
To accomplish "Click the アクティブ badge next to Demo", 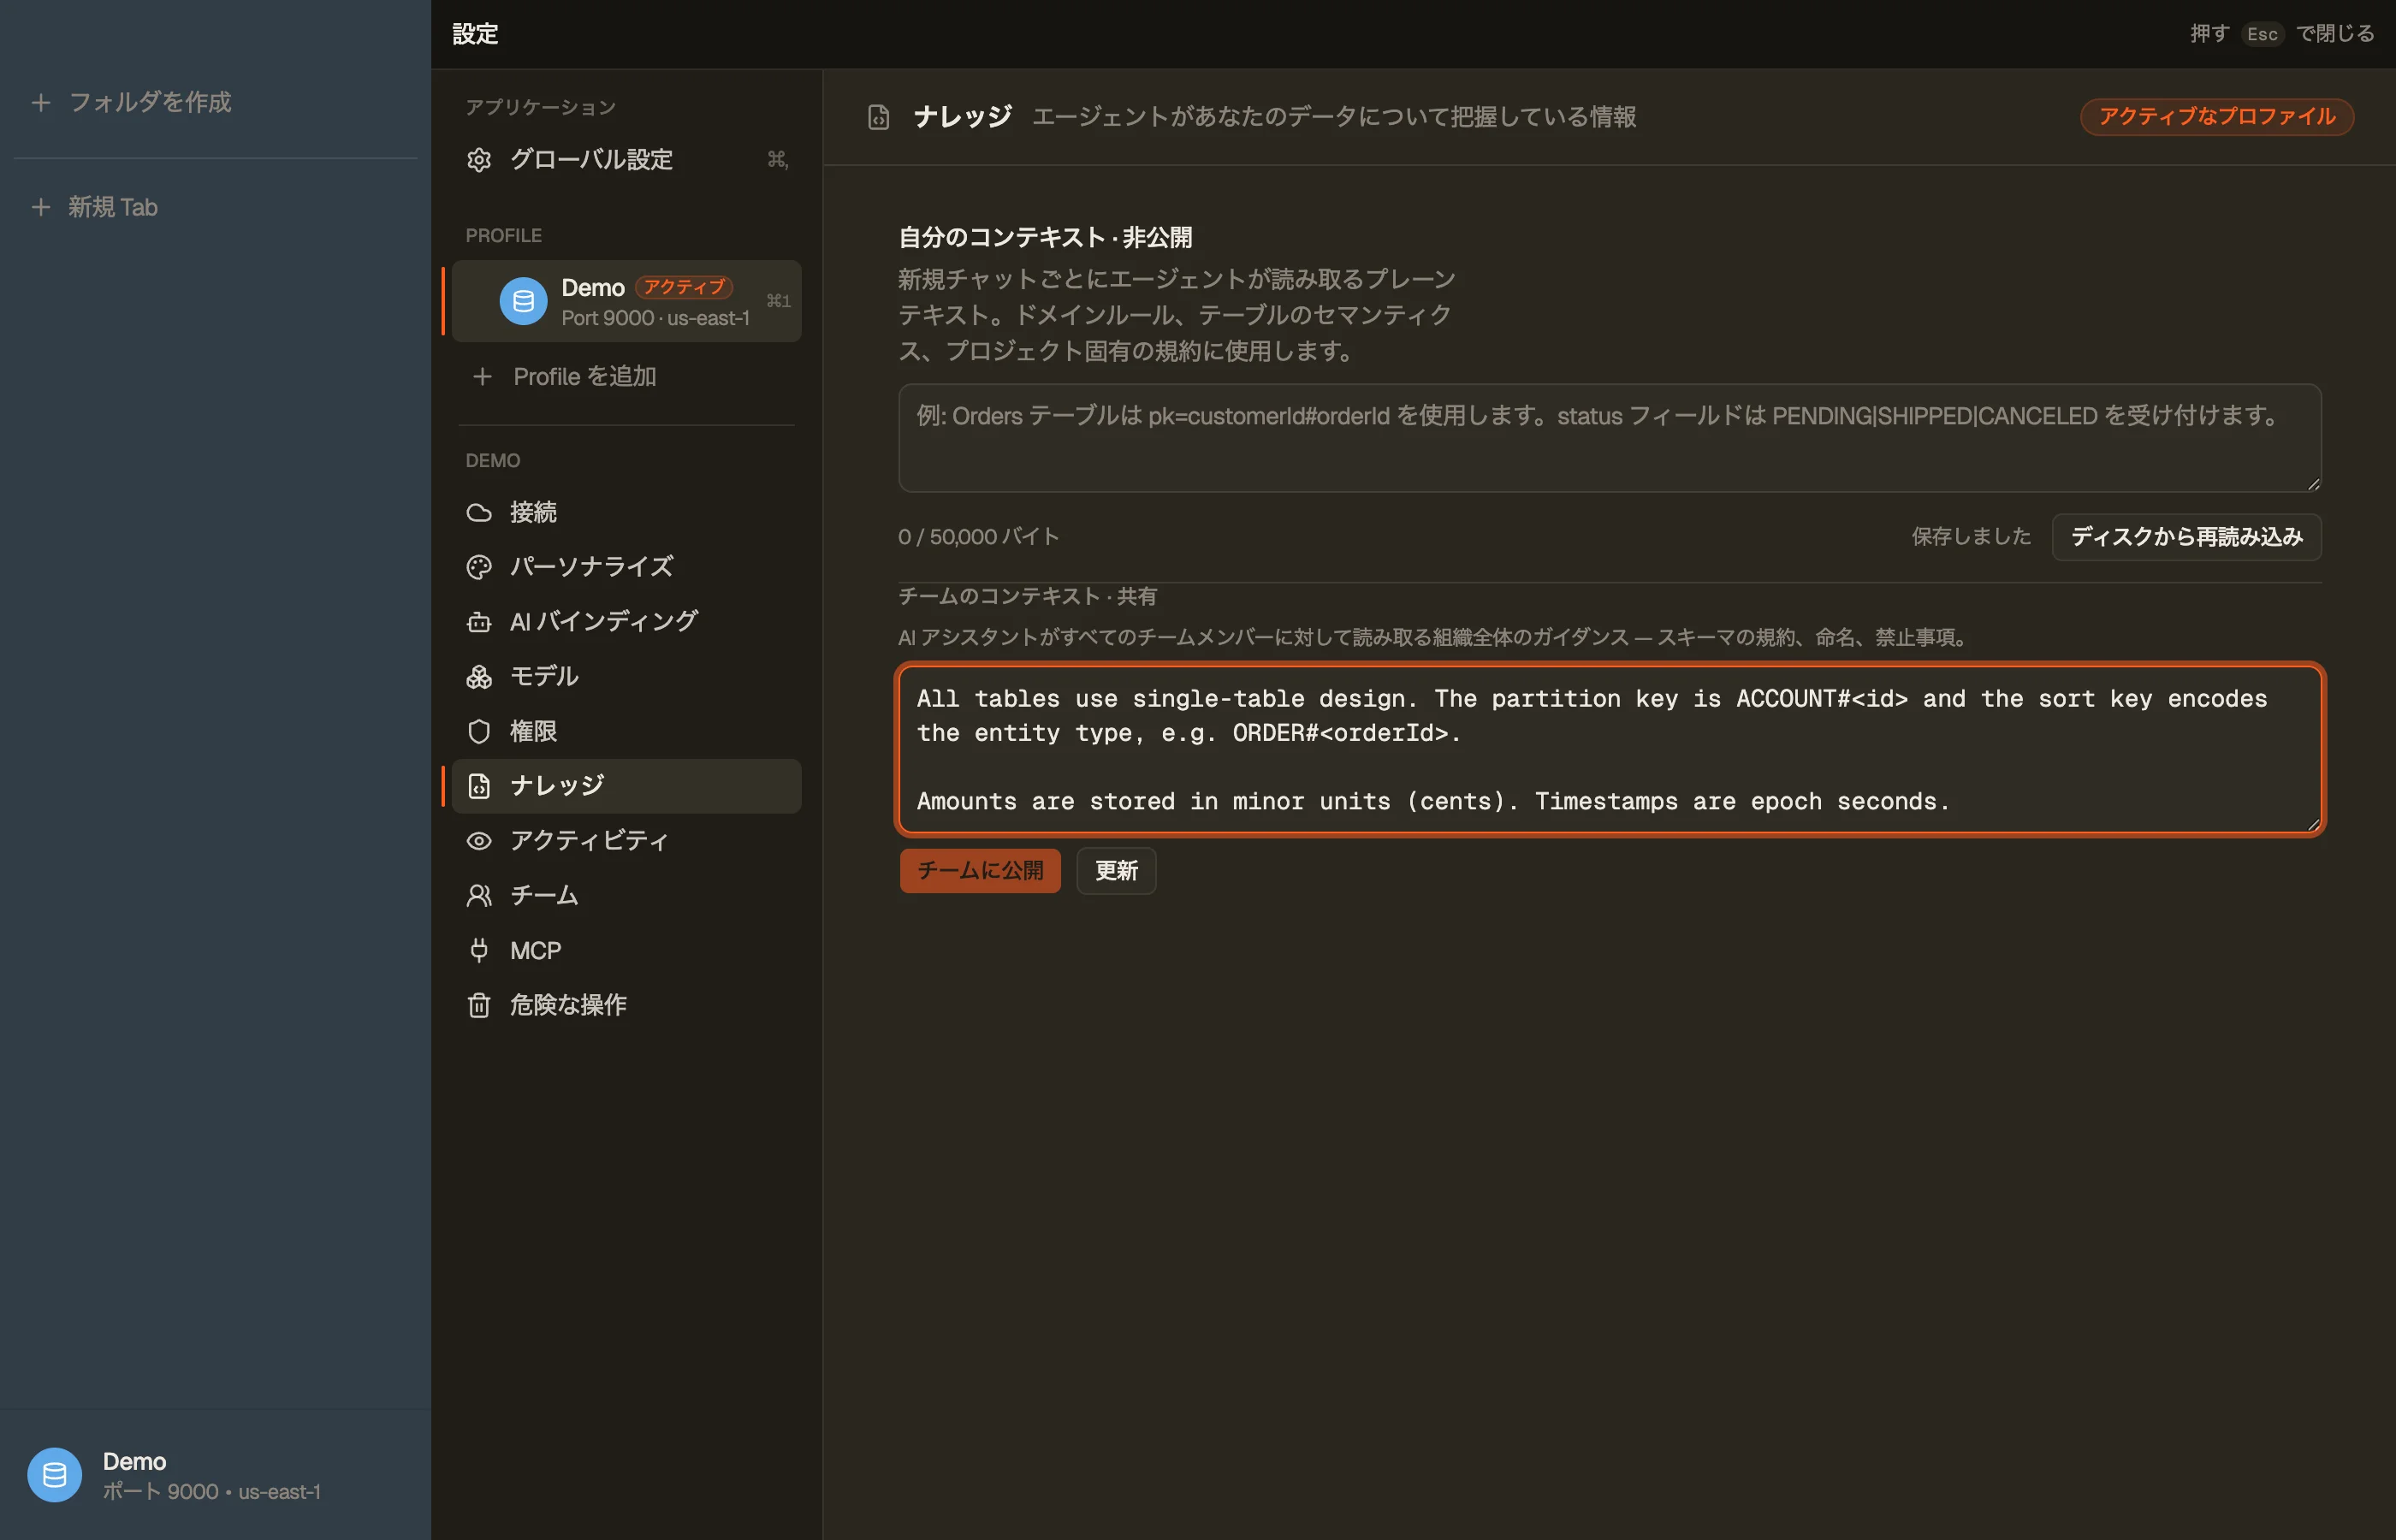I will [684, 287].
